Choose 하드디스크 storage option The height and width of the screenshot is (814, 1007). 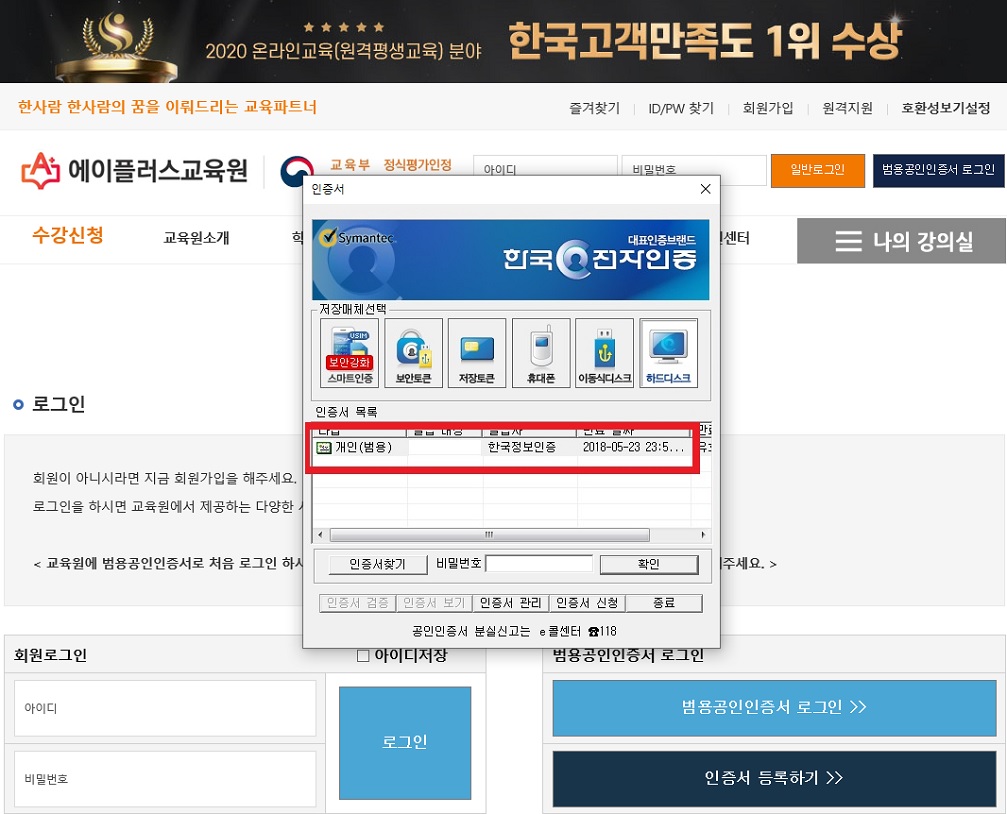pyautogui.click(x=668, y=352)
